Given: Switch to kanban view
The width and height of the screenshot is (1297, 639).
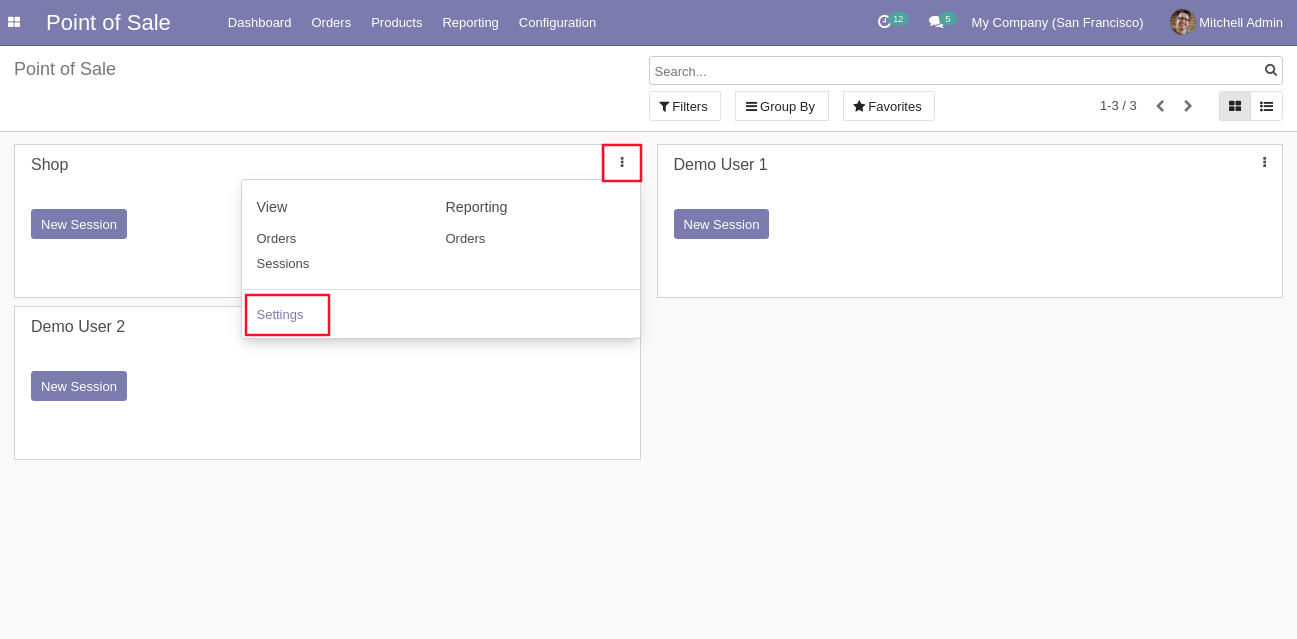Looking at the screenshot, I should point(1235,106).
